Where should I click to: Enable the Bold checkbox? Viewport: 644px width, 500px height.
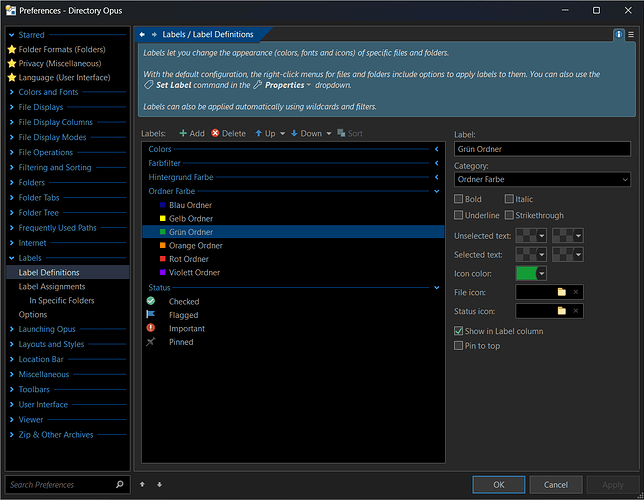point(459,199)
